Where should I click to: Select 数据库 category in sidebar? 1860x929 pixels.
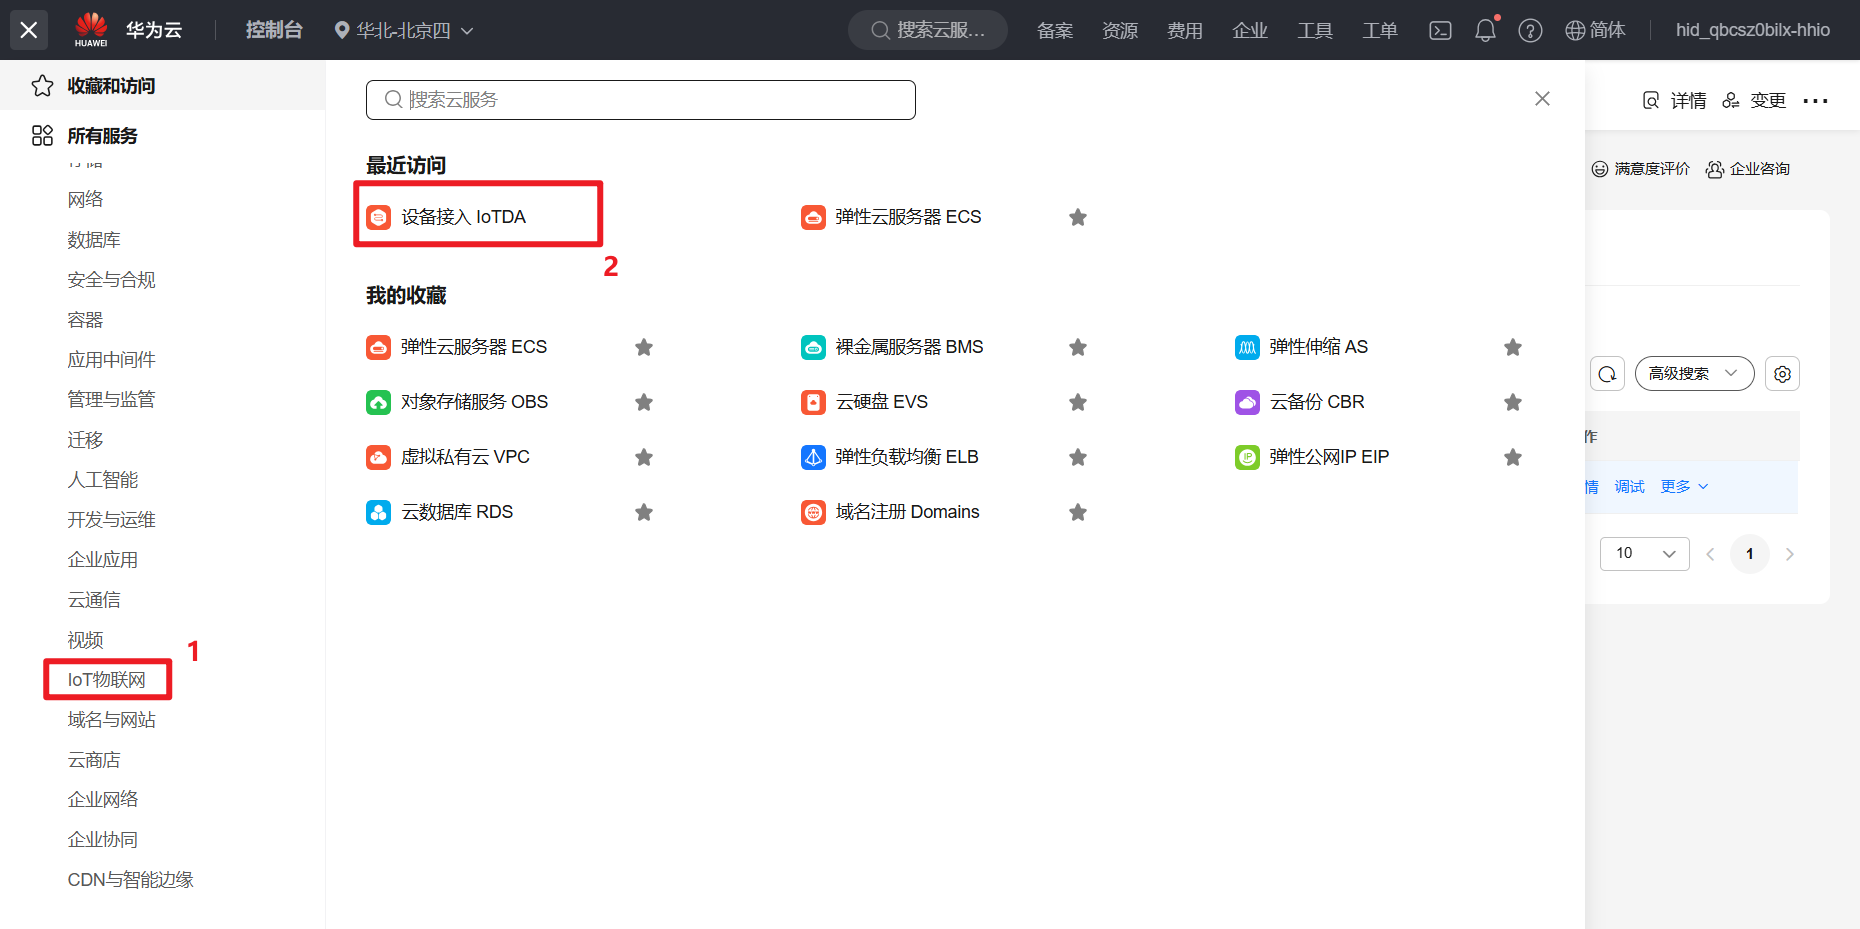[x=94, y=240]
